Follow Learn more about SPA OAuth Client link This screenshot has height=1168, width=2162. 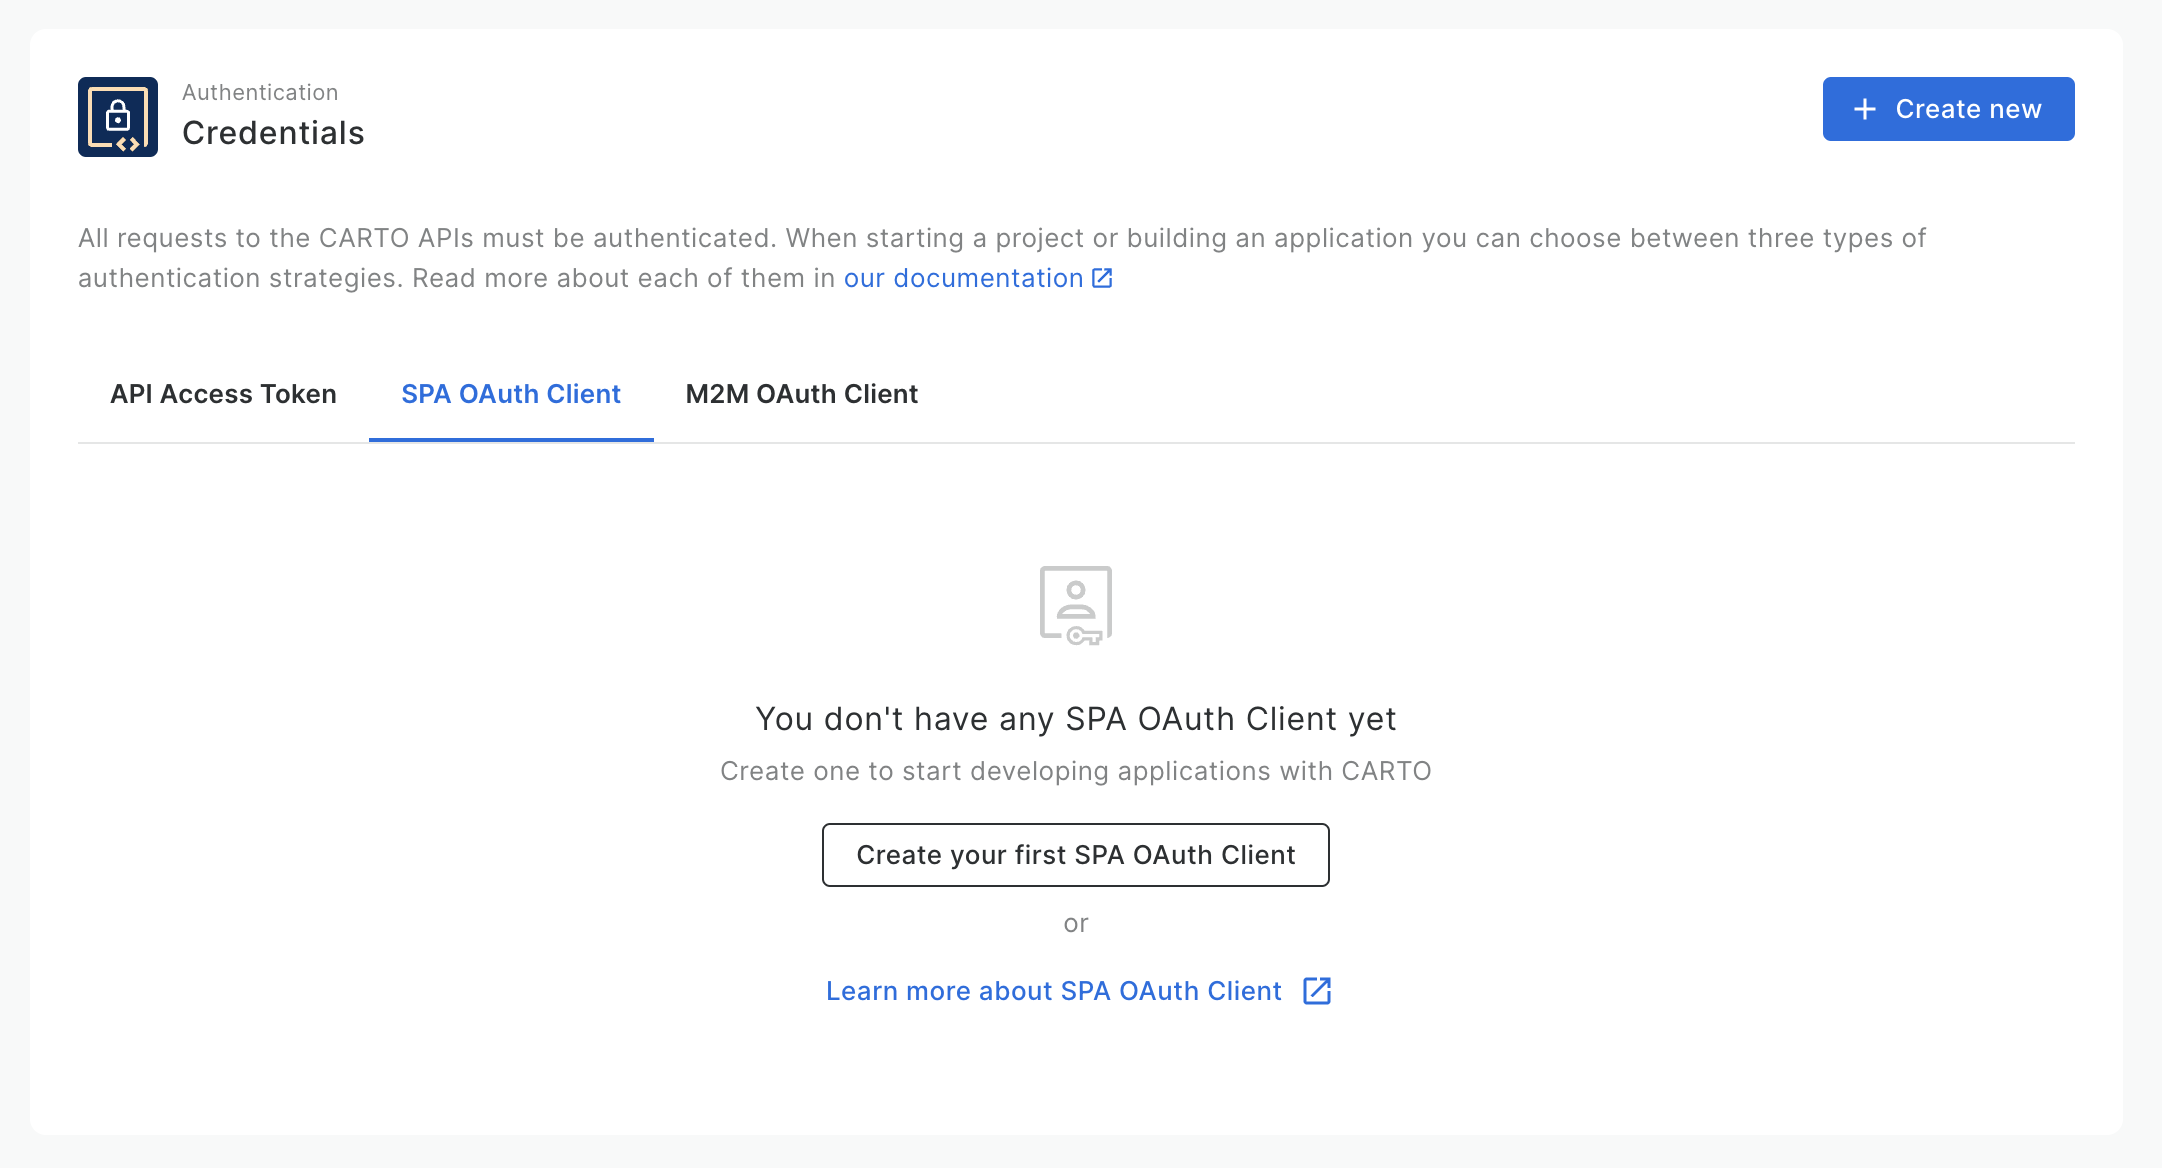(1053, 991)
